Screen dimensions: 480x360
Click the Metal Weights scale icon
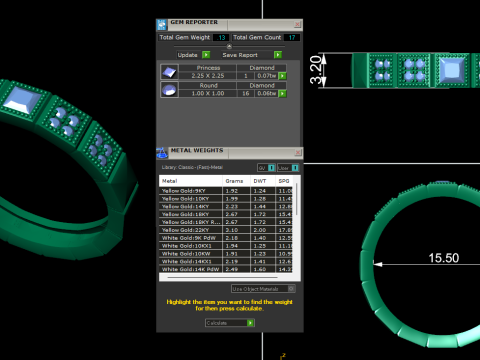point(162,153)
